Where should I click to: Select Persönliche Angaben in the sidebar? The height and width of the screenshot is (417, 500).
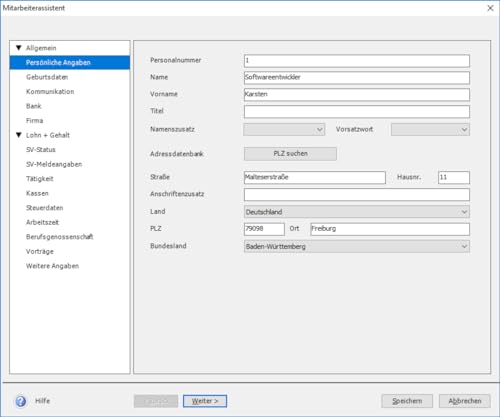(70, 63)
